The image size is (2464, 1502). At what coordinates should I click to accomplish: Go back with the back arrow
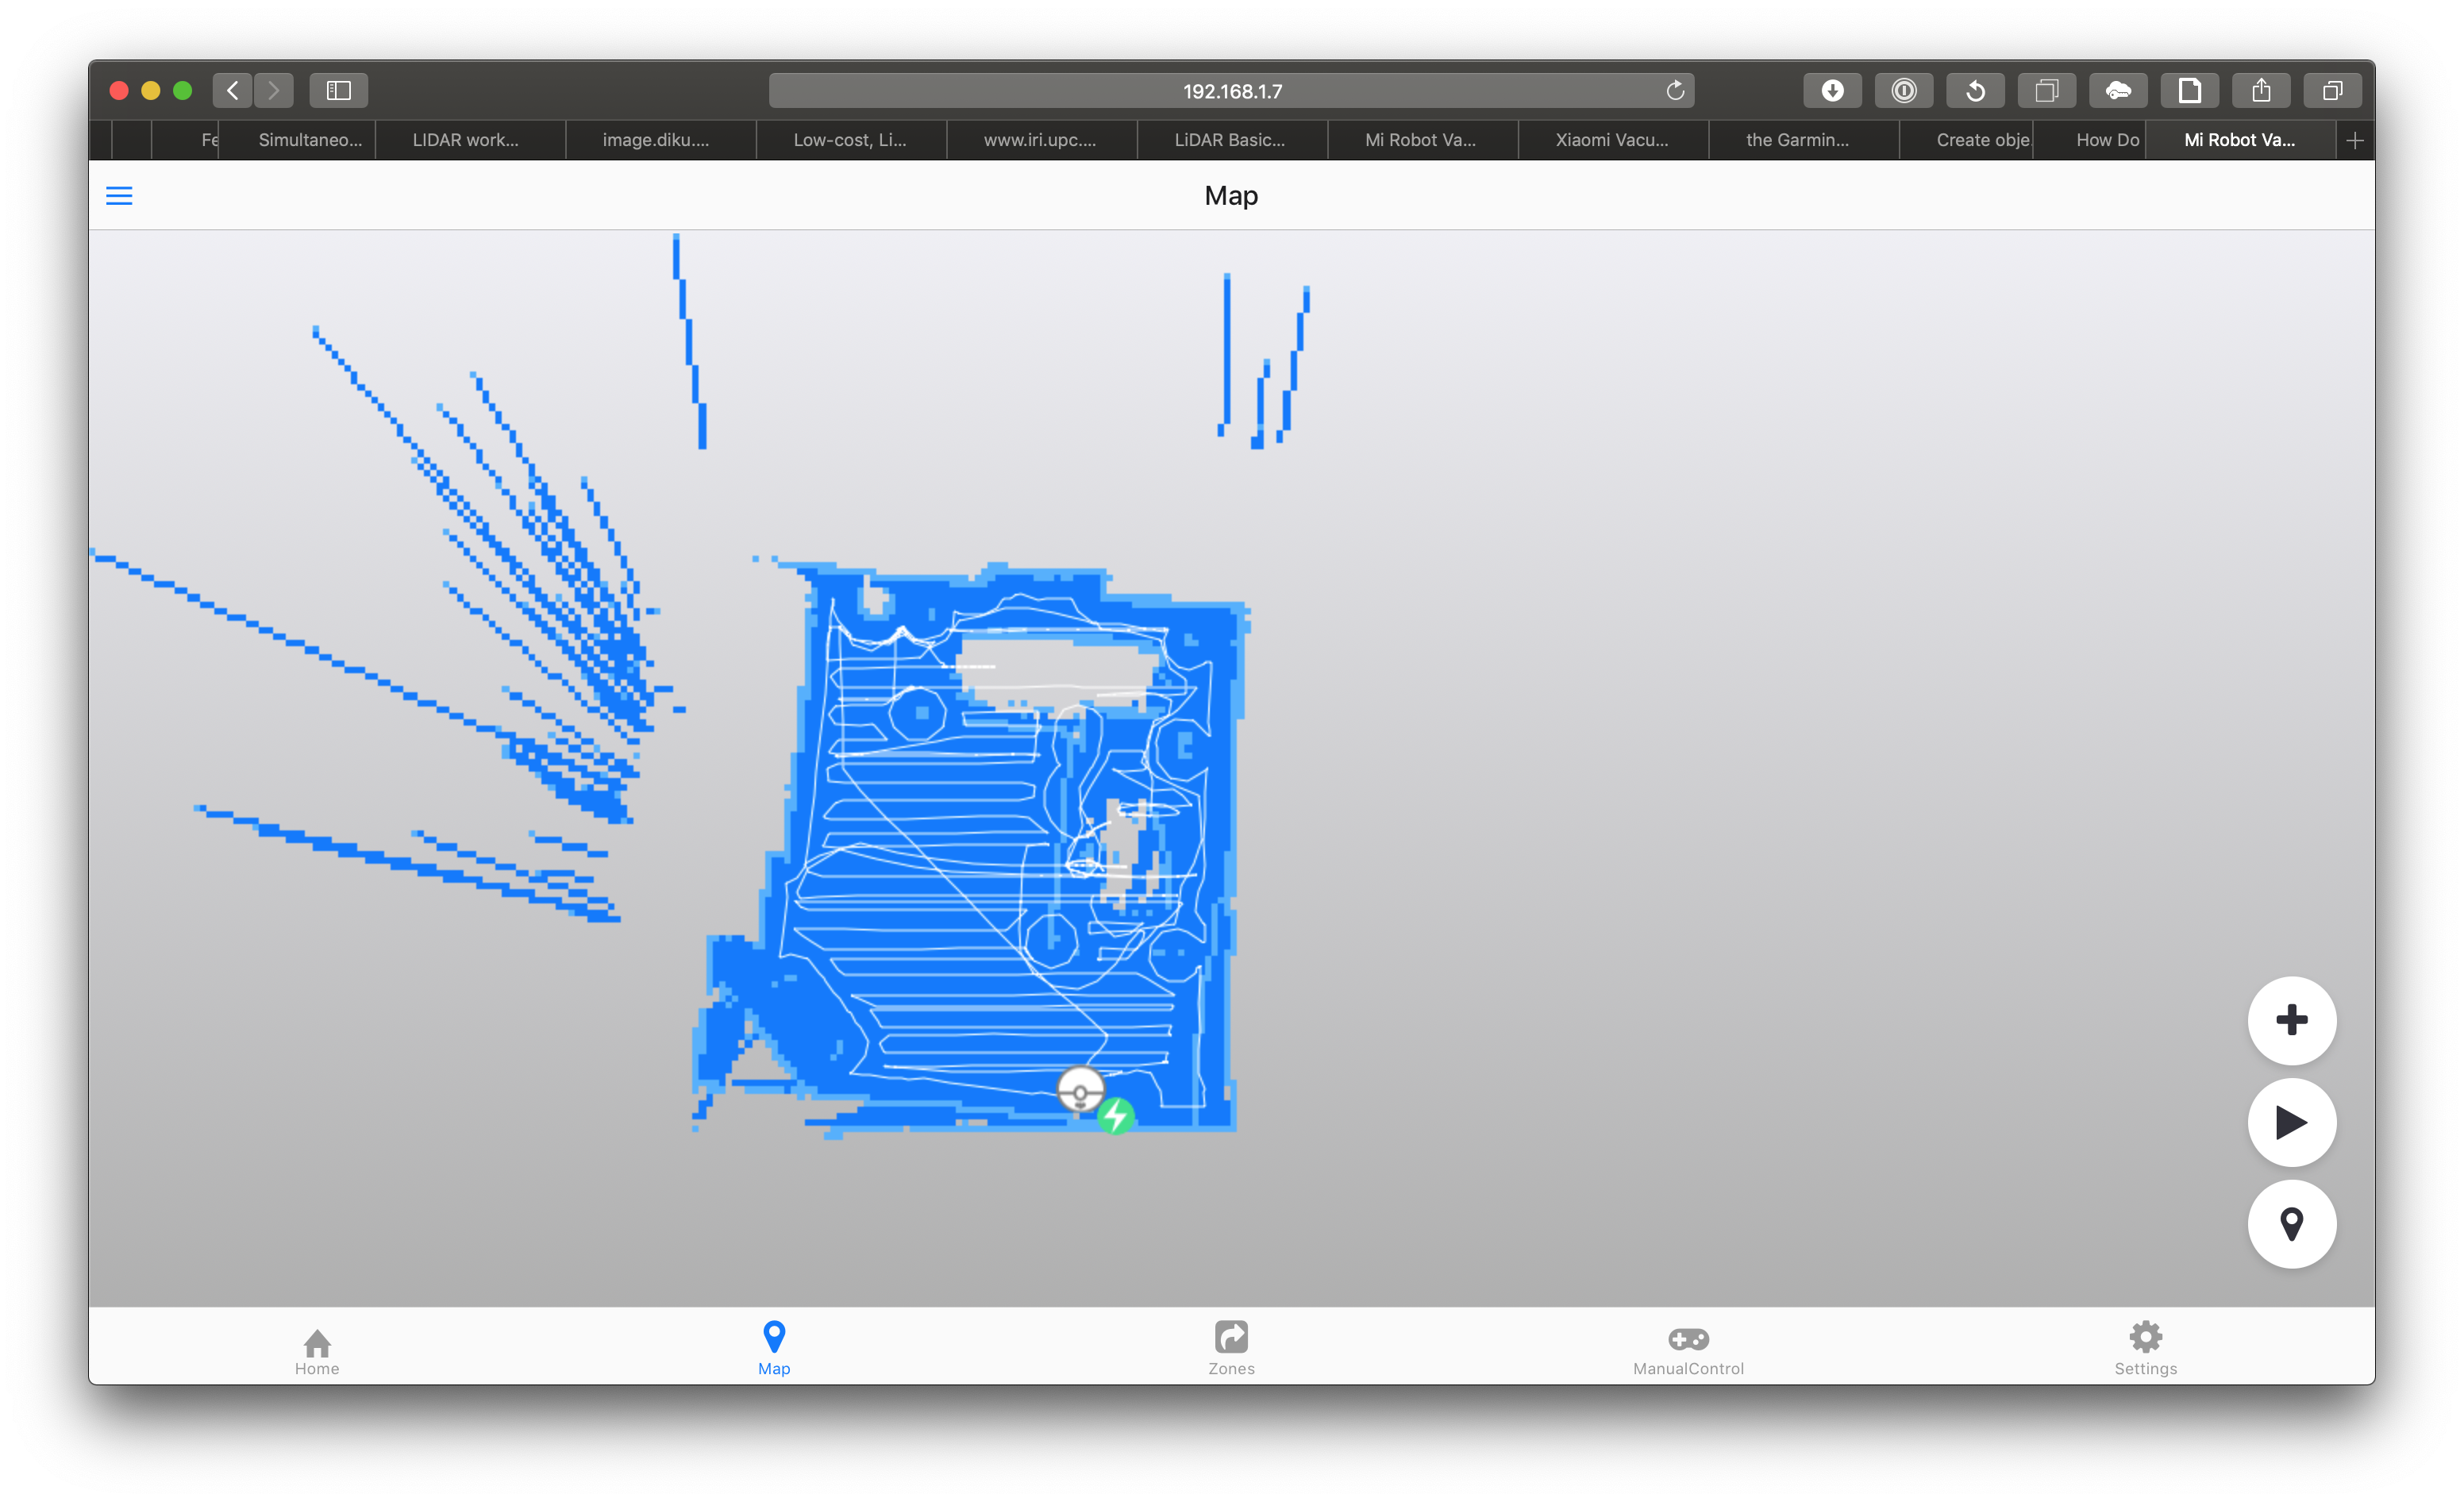click(233, 91)
